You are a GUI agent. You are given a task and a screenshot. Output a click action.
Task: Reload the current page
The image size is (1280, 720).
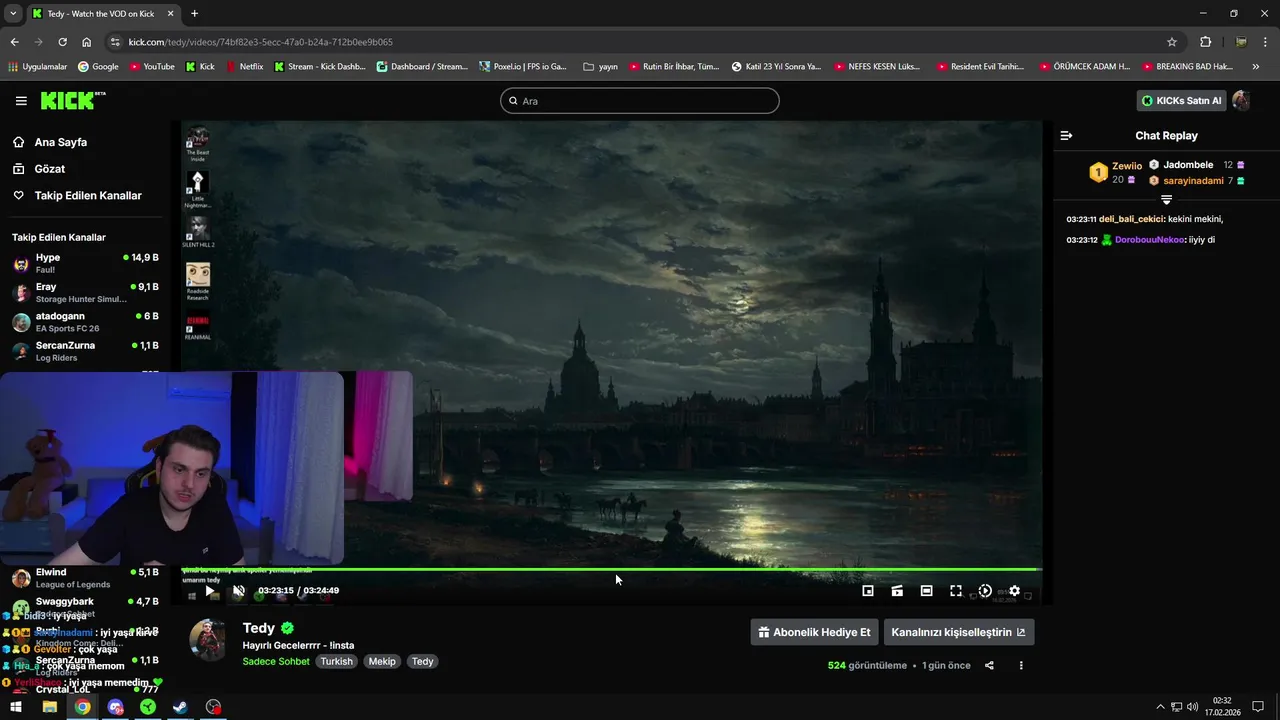point(62,42)
